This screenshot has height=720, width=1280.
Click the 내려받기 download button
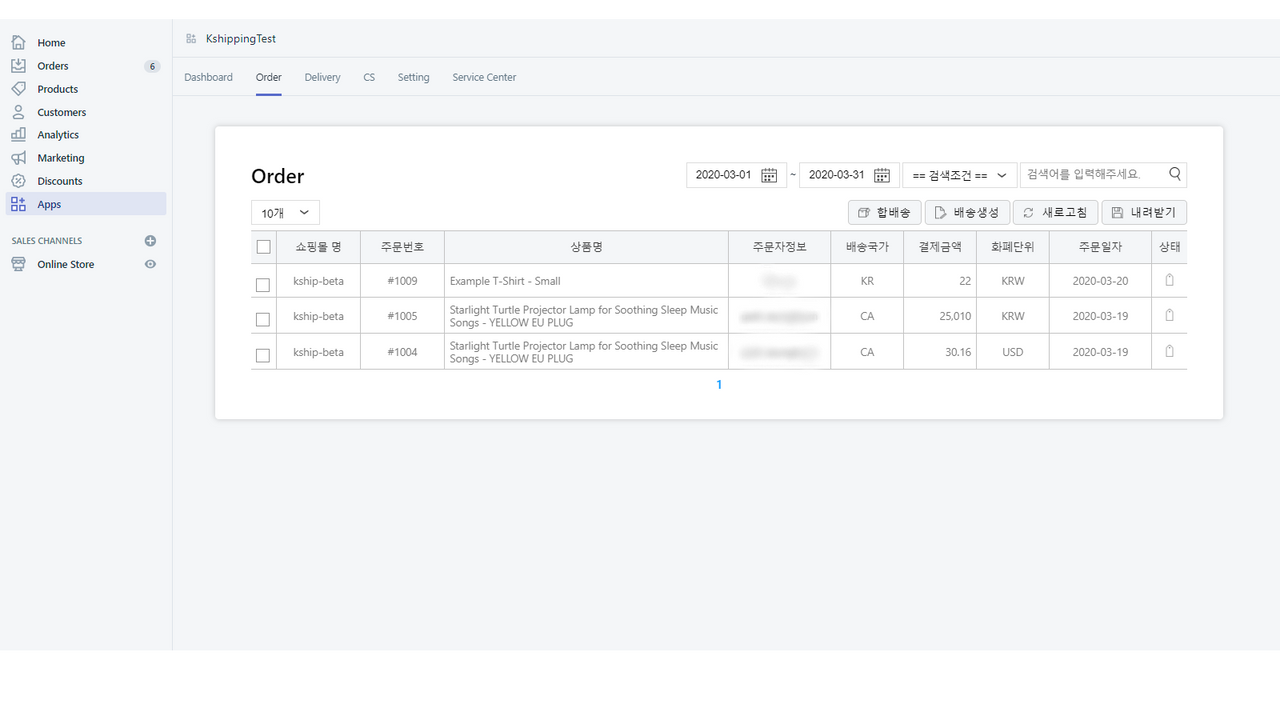[1144, 213]
